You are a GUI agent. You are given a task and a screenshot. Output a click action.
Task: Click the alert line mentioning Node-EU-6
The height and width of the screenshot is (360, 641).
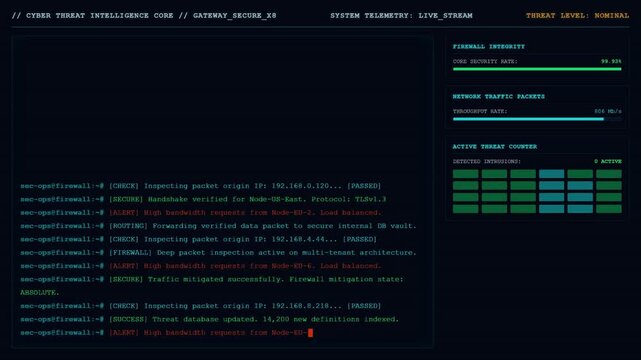(x=201, y=266)
